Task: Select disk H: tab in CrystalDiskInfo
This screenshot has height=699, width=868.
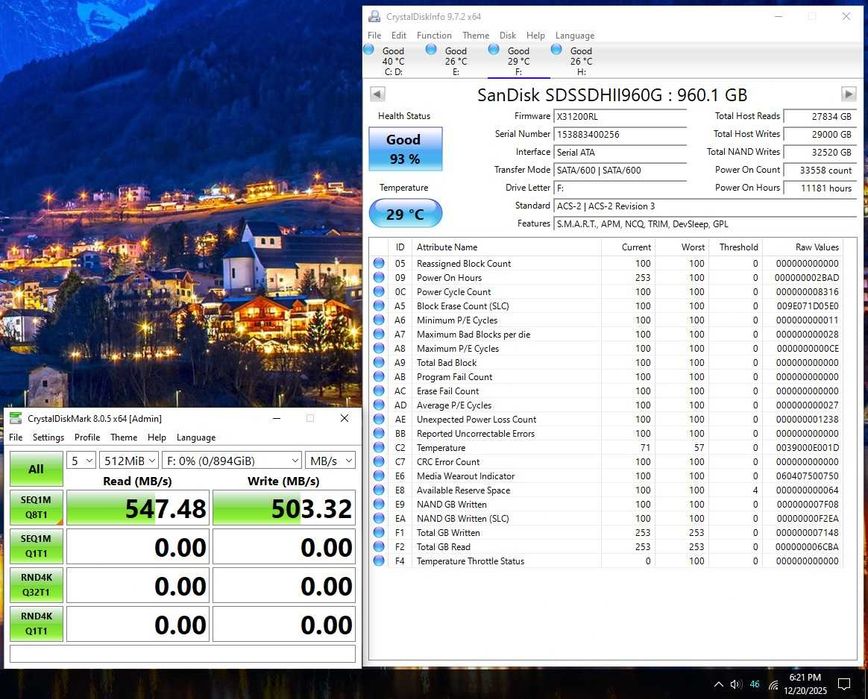Action: pyautogui.click(x=581, y=60)
